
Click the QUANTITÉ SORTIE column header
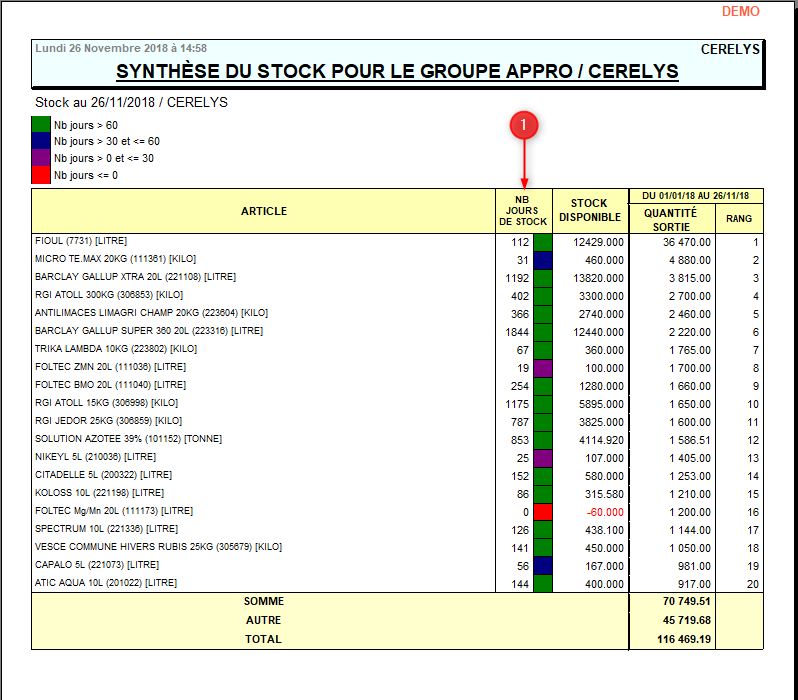pyautogui.click(x=670, y=219)
